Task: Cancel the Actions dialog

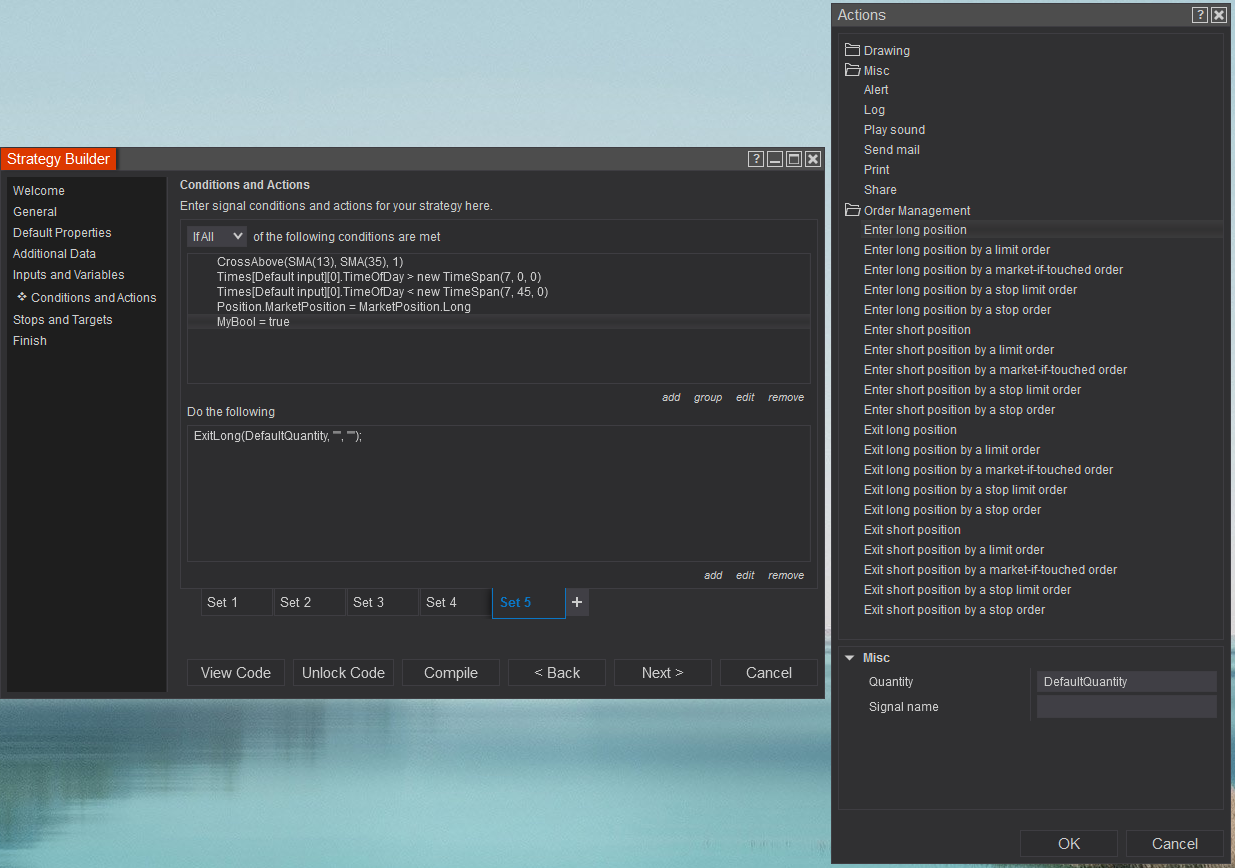Action: 1175,844
